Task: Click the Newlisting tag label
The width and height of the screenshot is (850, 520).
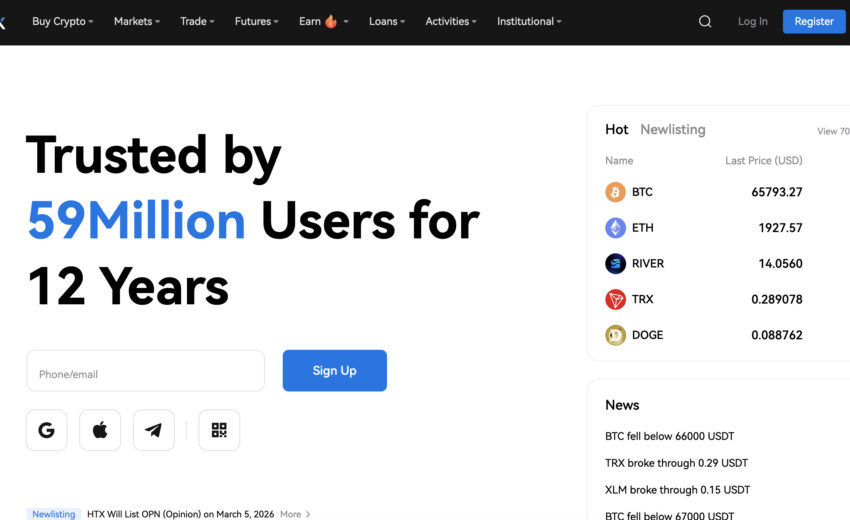Action: tap(54, 514)
